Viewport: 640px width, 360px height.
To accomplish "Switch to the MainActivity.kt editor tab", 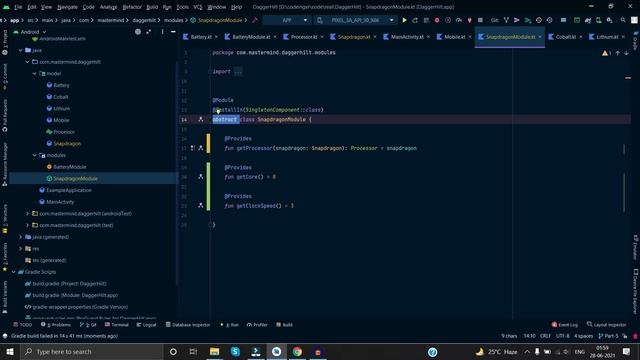I will click(x=407, y=37).
